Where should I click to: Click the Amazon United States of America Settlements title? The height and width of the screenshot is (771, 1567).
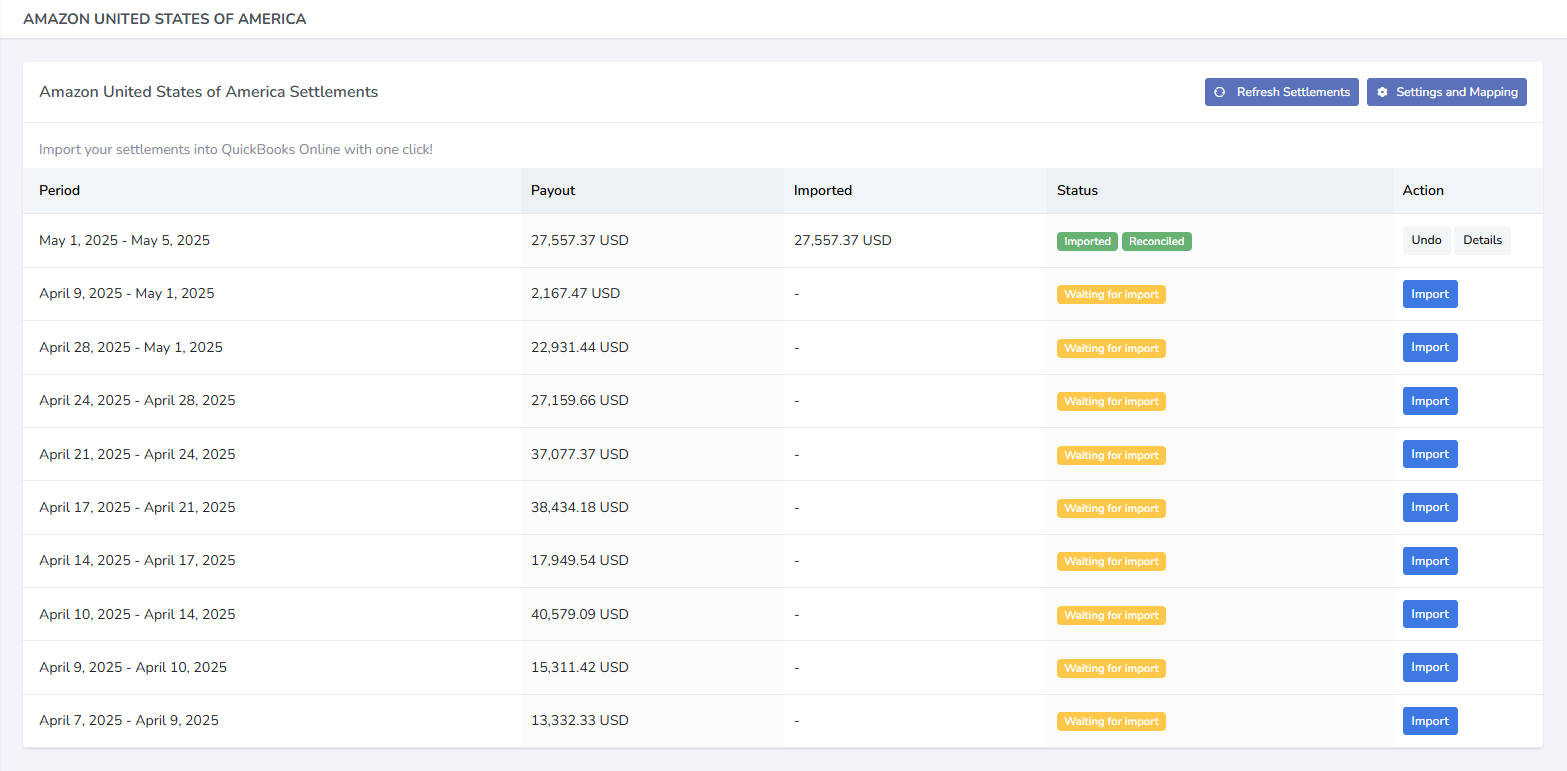click(x=208, y=92)
